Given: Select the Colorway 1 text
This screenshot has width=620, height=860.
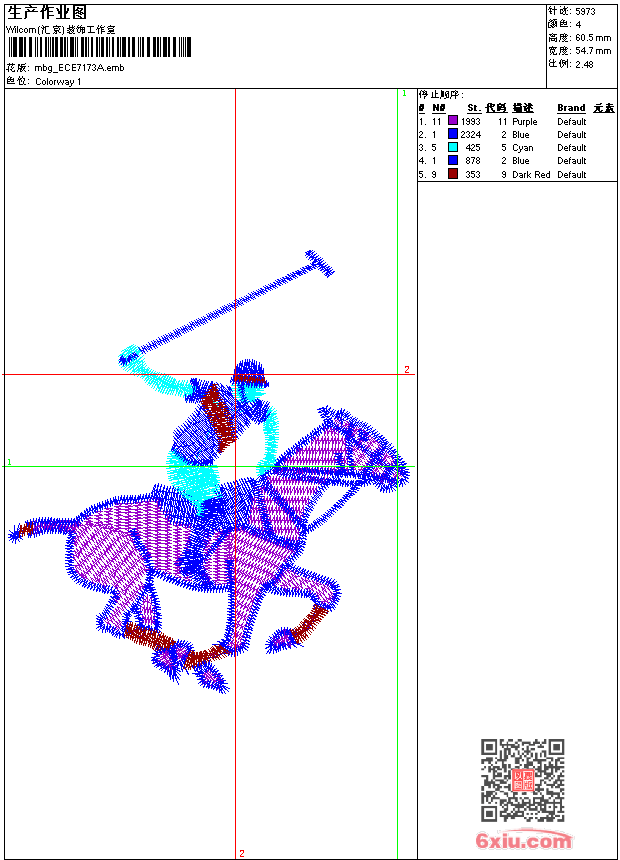Looking at the screenshot, I should point(58,82).
